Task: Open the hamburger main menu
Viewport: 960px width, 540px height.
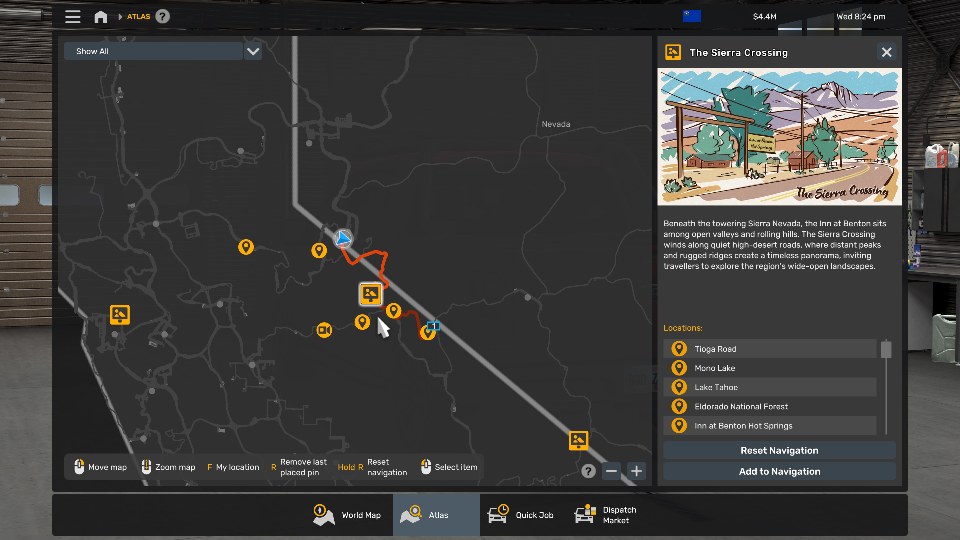Action: tap(73, 17)
